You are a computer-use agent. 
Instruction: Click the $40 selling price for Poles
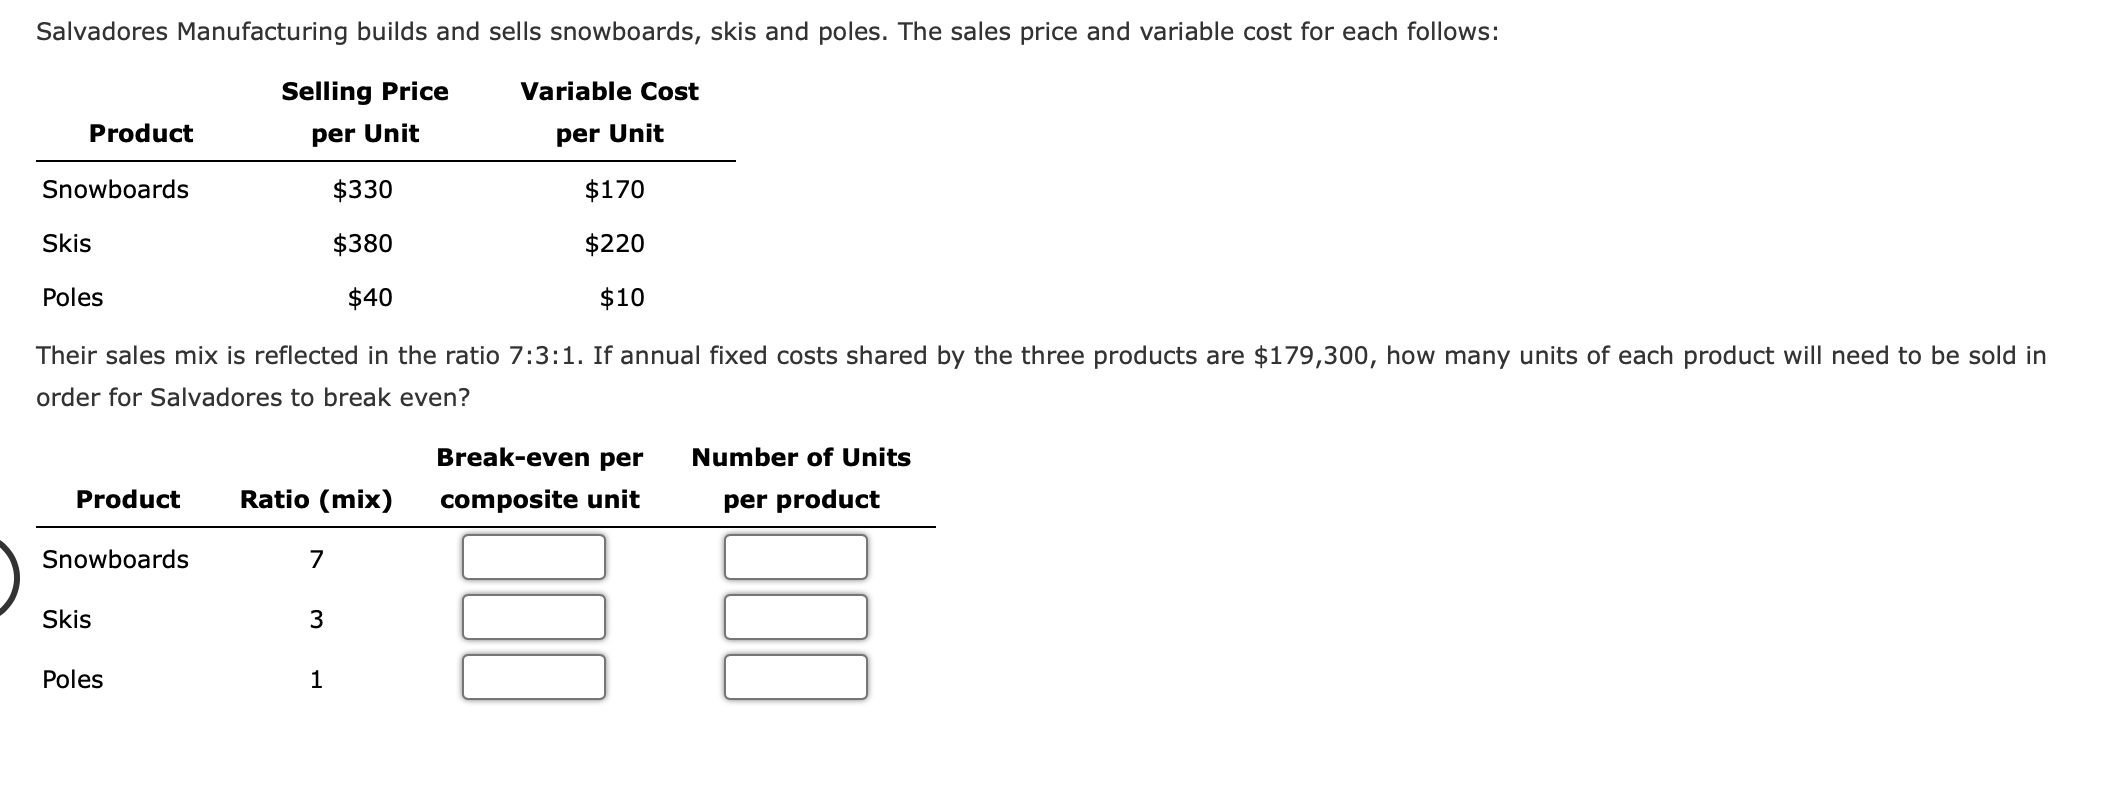pos(368,297)
